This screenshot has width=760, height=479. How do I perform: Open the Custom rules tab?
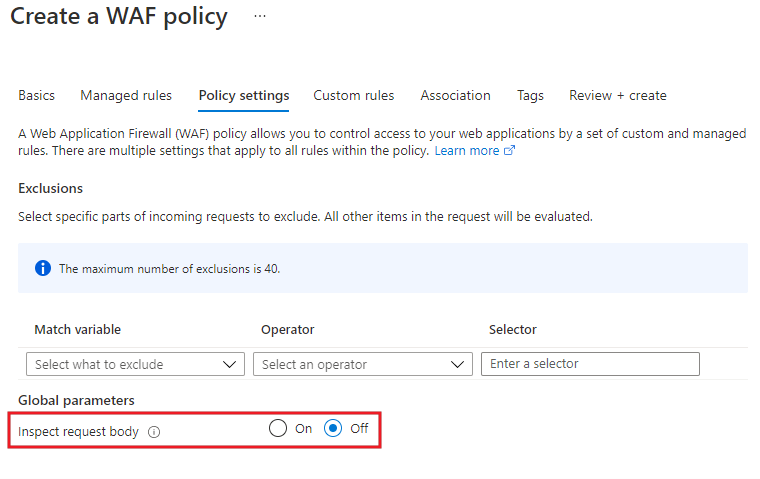pos(354,96)
